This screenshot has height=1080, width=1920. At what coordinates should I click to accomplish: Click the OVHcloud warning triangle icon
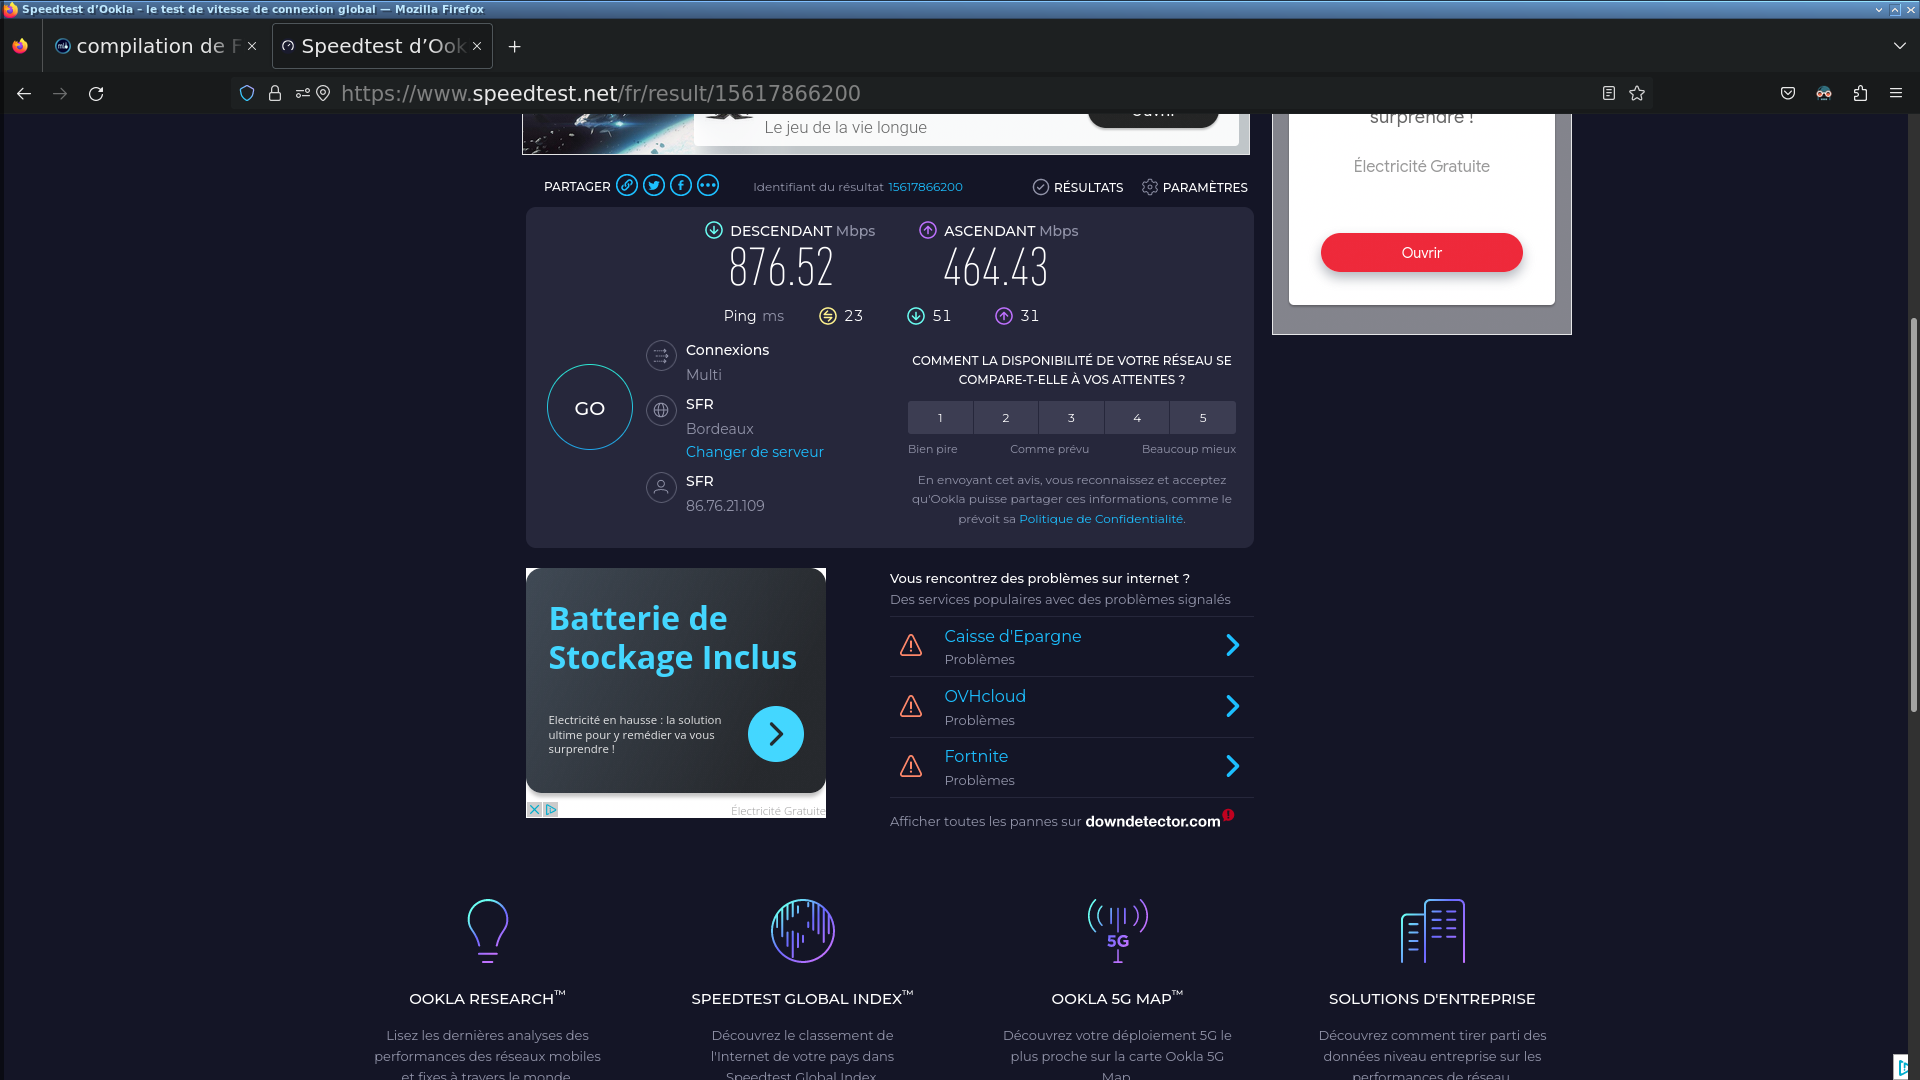click(x=911, y=706)
